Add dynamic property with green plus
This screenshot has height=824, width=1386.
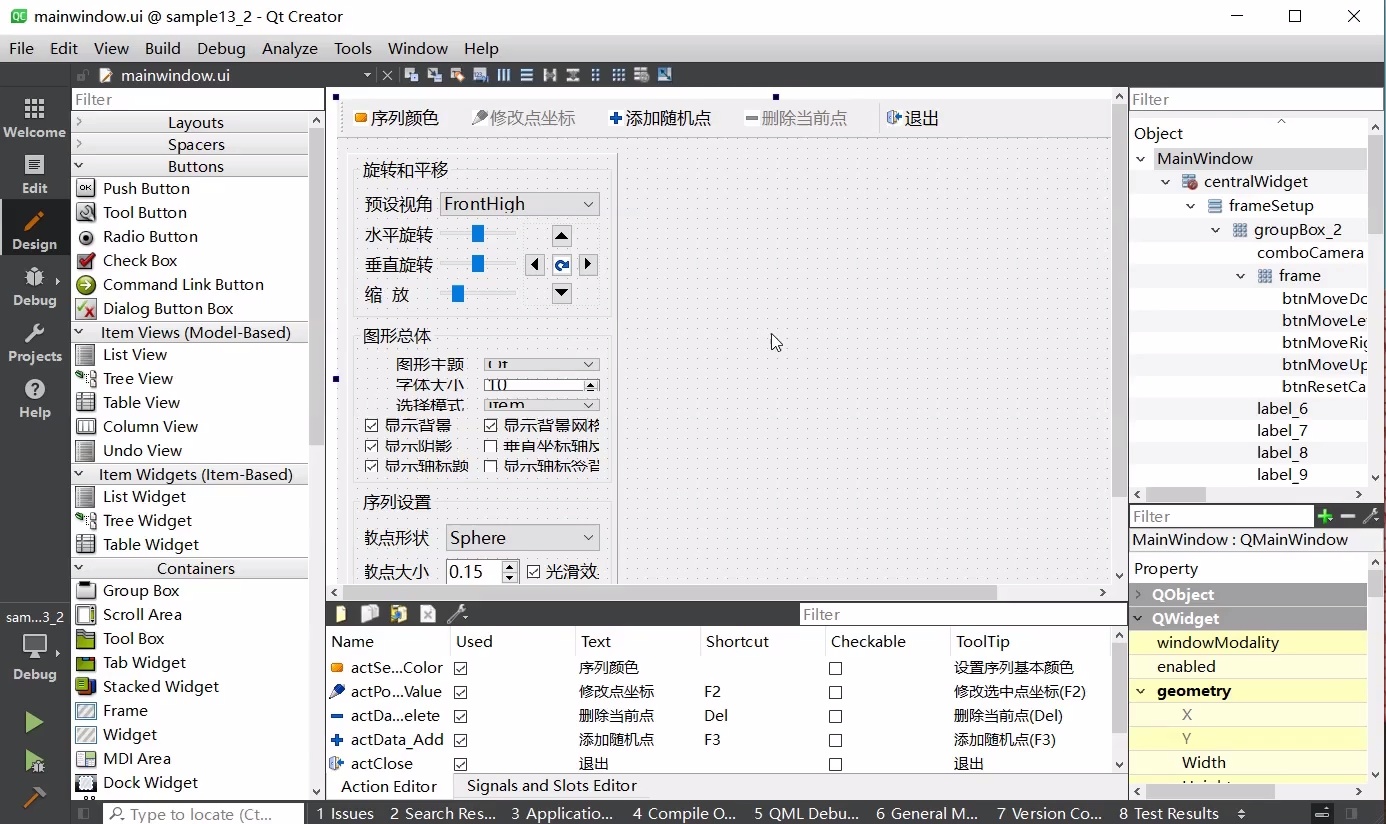coord(1325,516)
